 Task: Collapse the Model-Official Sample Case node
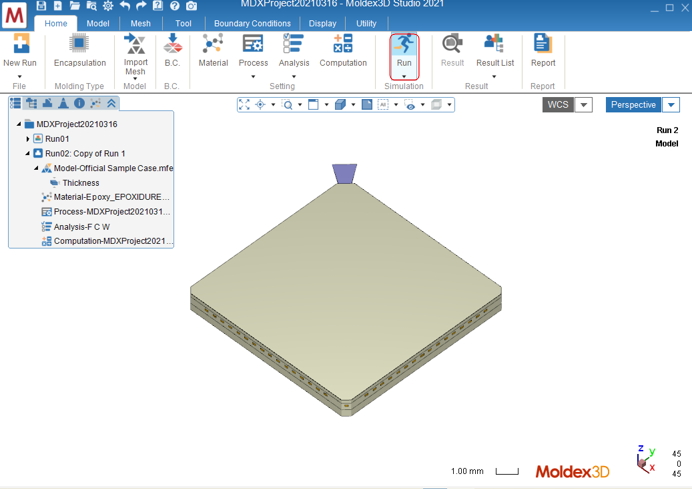point(36,168)
